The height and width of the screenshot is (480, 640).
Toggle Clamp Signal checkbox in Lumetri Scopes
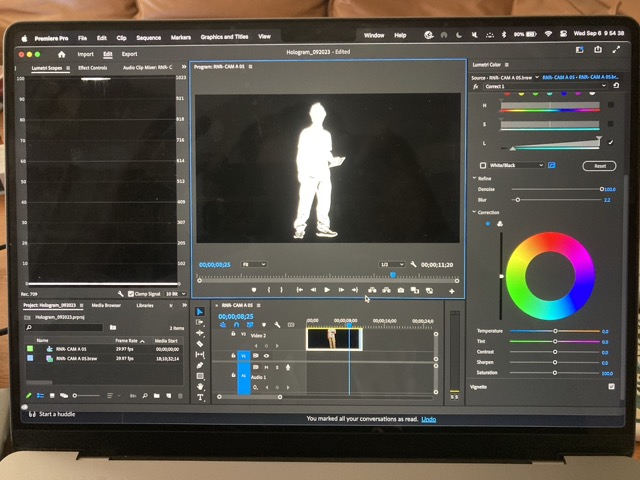(x=132, y=294)
